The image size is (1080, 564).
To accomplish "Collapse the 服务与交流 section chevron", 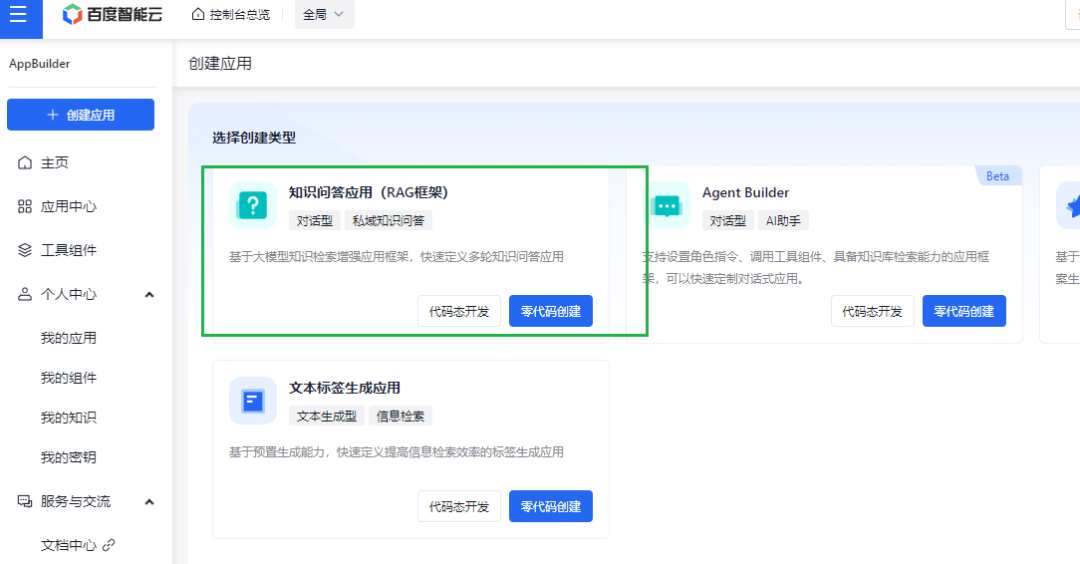I will click(x=149, y=502).
